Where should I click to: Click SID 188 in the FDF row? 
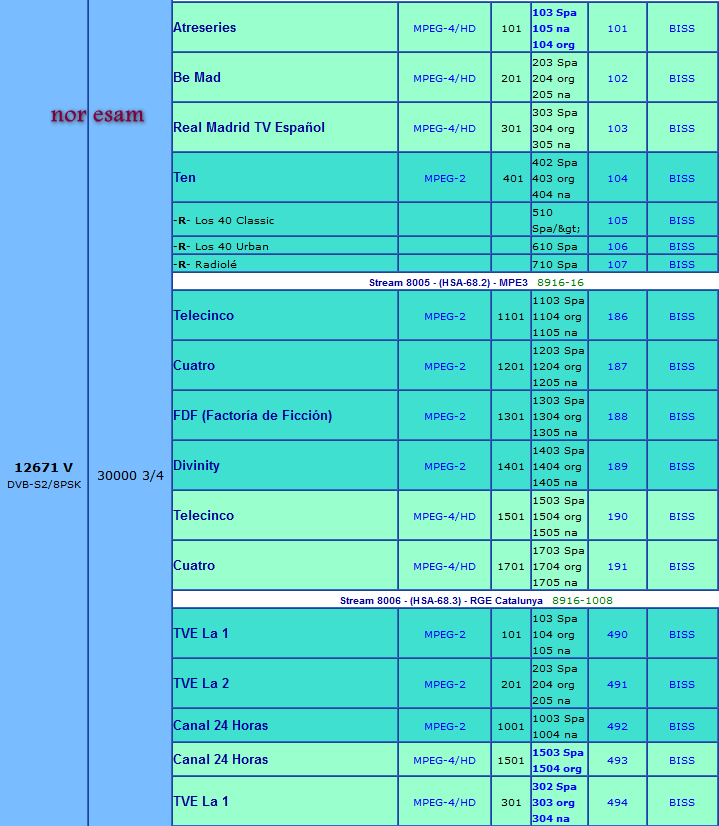pyautogui.click(x=617, y=417)
